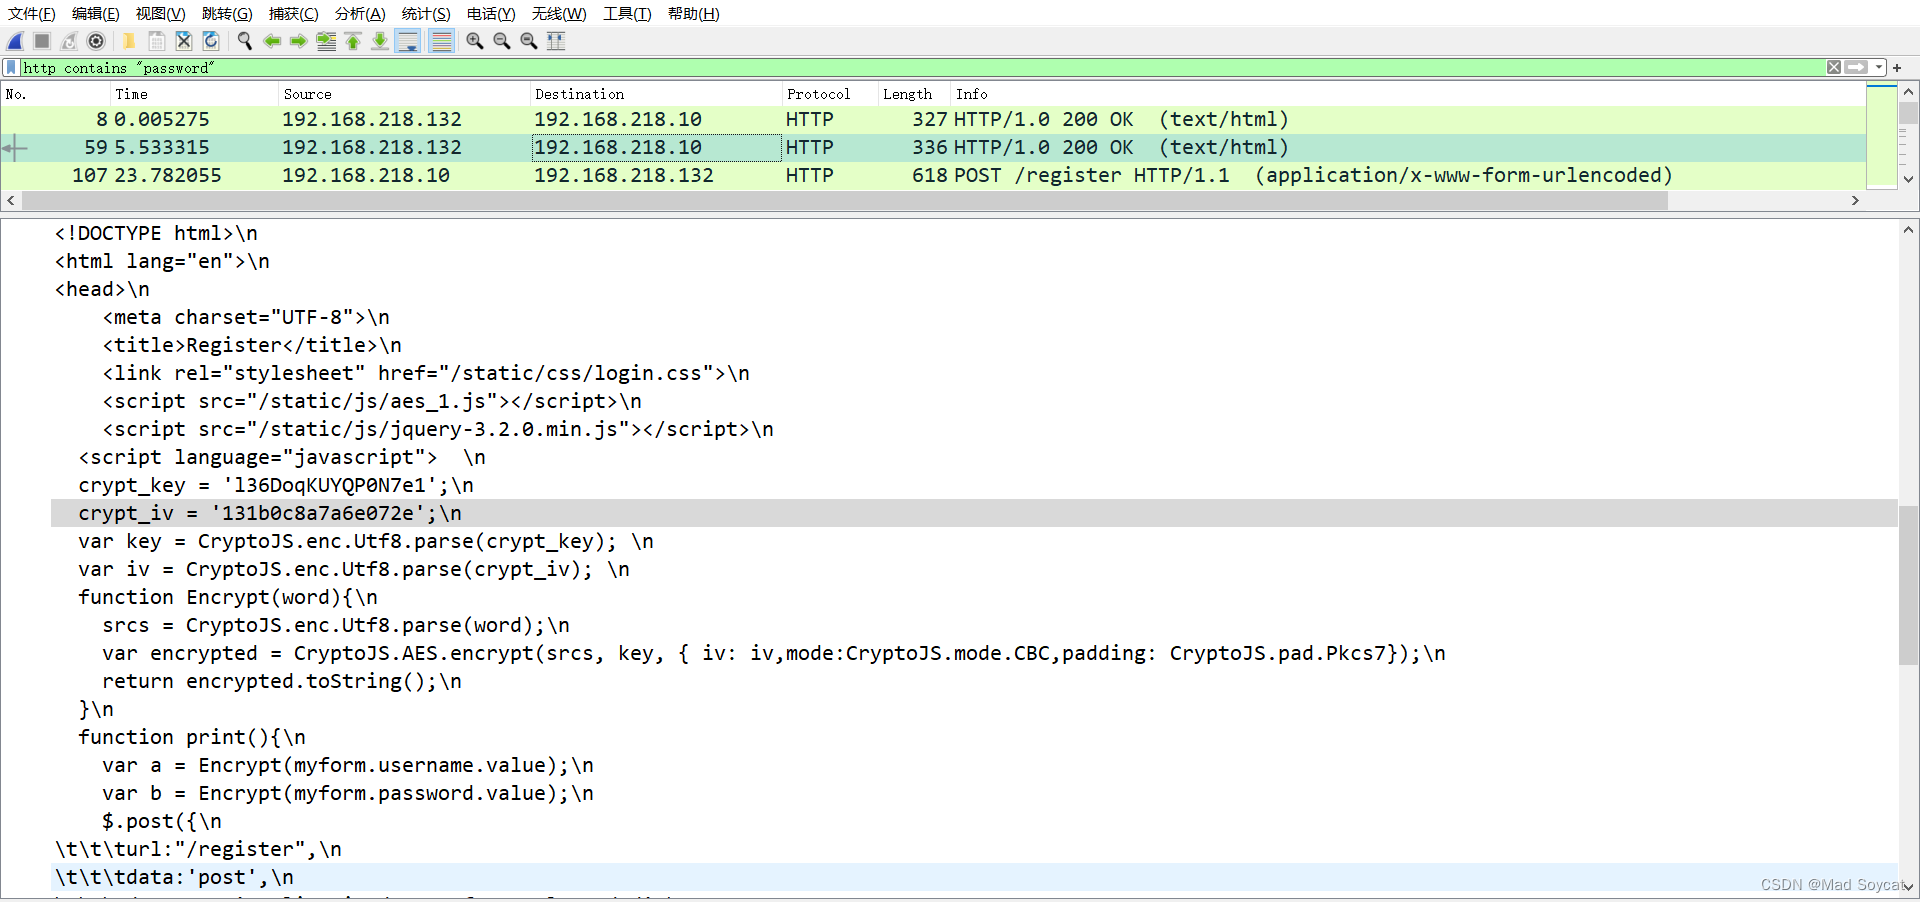Viewport: 1920px width, 902px height.
Task: Select the function Encrypt(word) line
Action: 975,597
